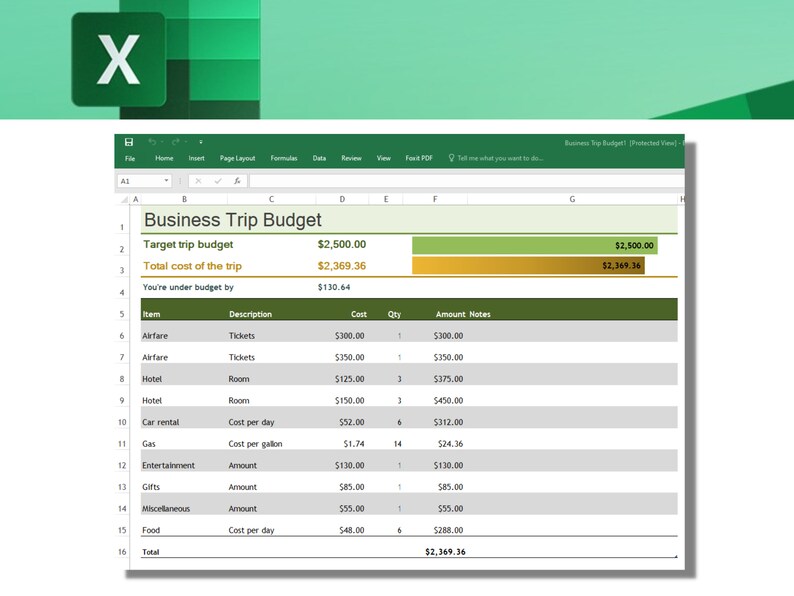Click the Save icon in quick access toolbar
Screen dimensions: 794x596
point(129,142)
